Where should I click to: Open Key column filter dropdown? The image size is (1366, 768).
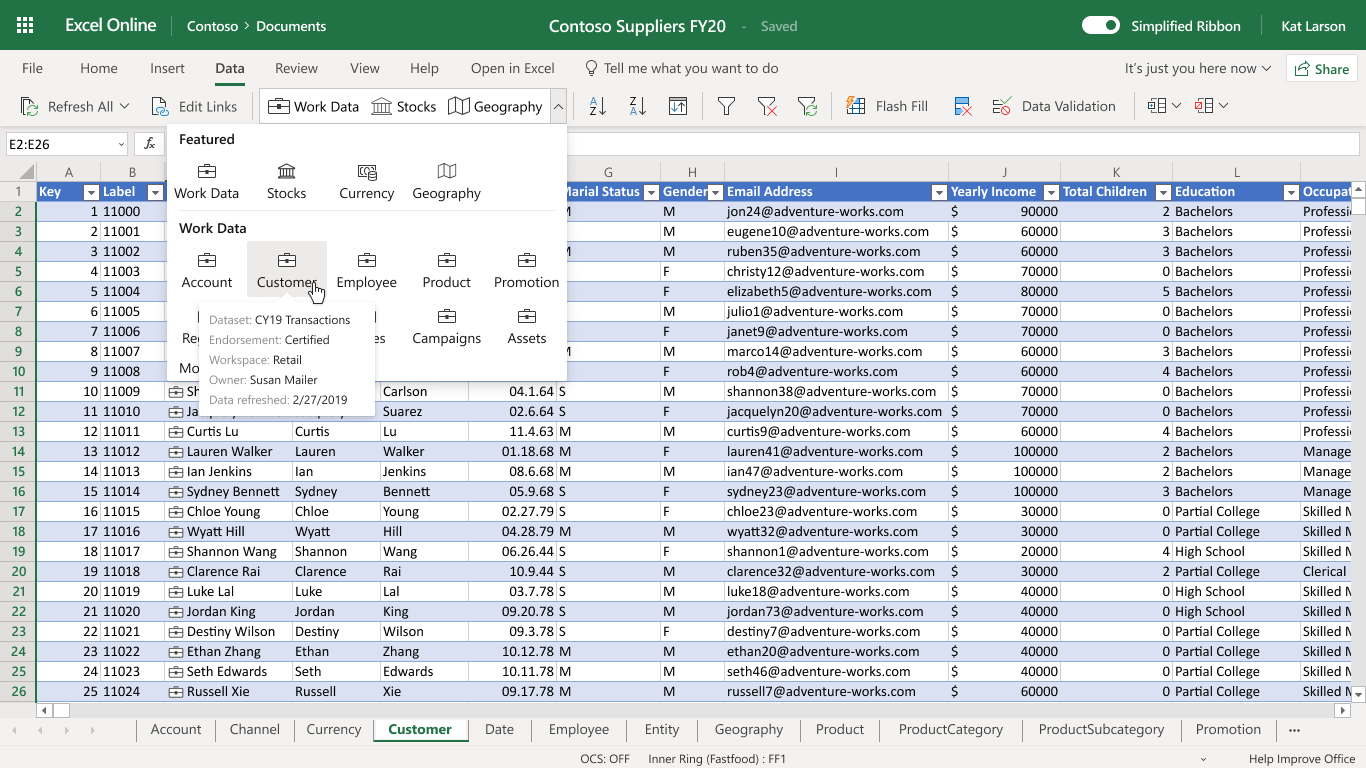click(91, 192)
